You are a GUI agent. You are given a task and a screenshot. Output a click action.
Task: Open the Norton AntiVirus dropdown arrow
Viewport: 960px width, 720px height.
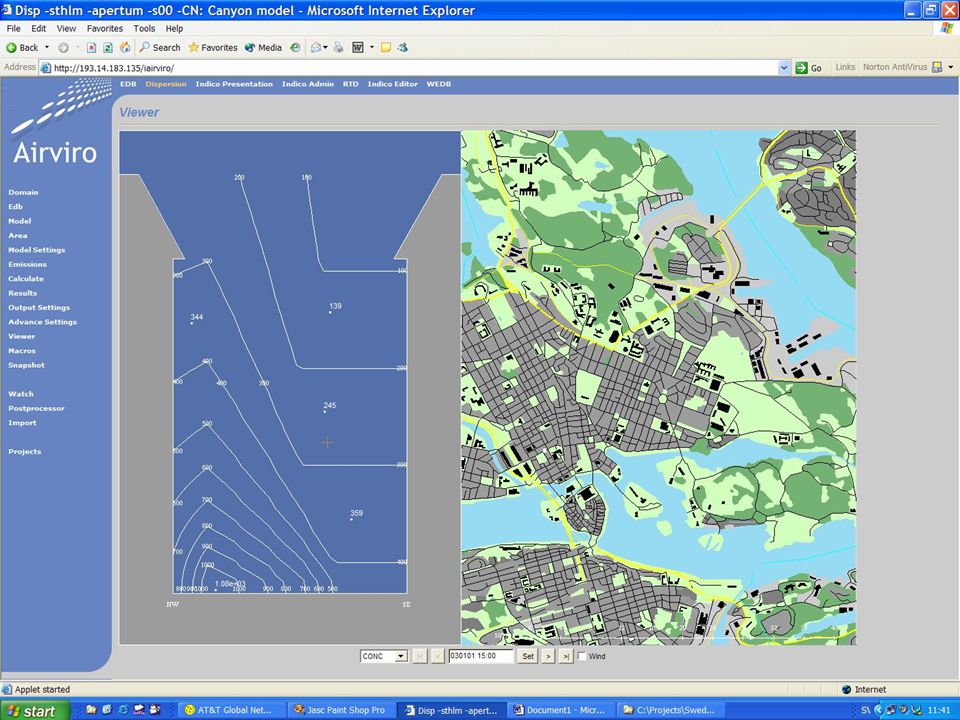[x=951, y=67]
